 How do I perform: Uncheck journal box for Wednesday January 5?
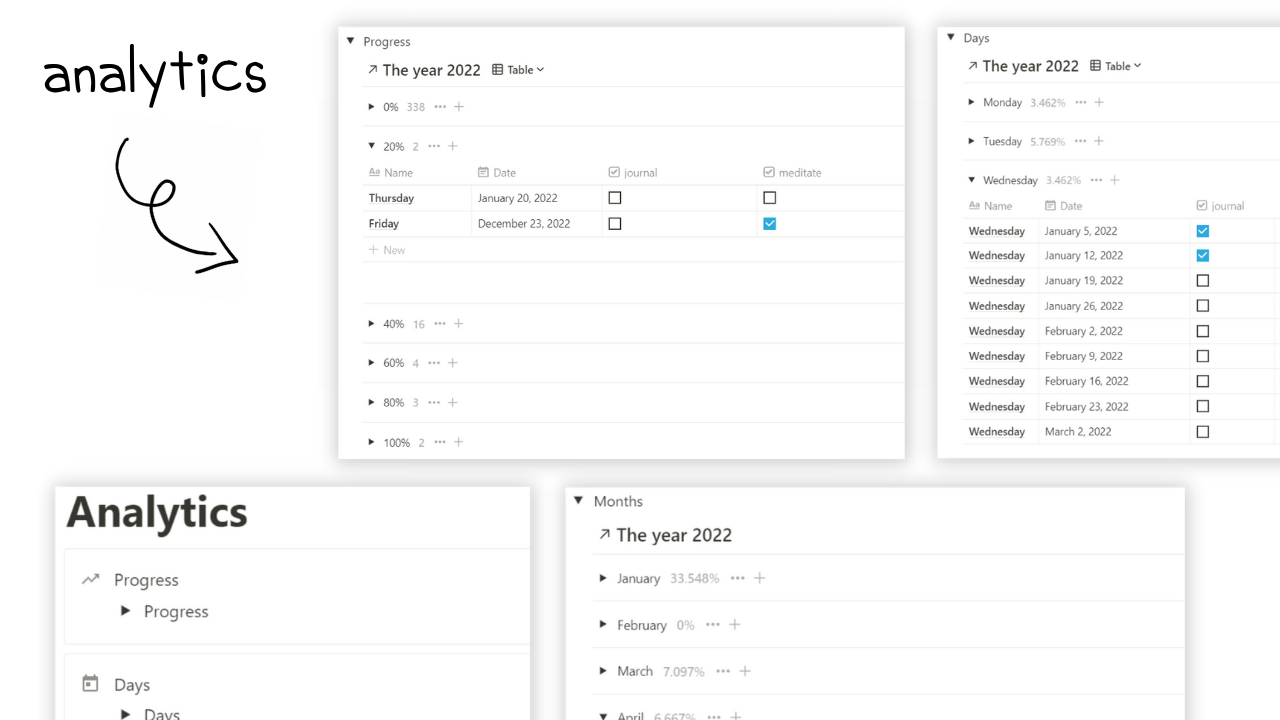[x=1203, y=231]
